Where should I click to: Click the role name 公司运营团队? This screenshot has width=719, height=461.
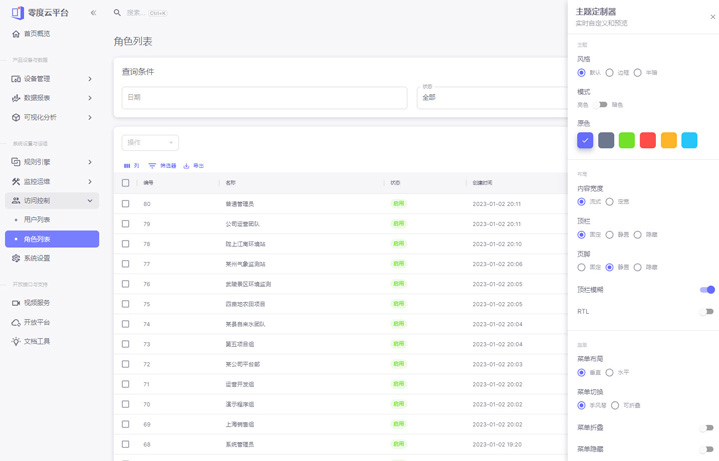(x=243, y=224)
